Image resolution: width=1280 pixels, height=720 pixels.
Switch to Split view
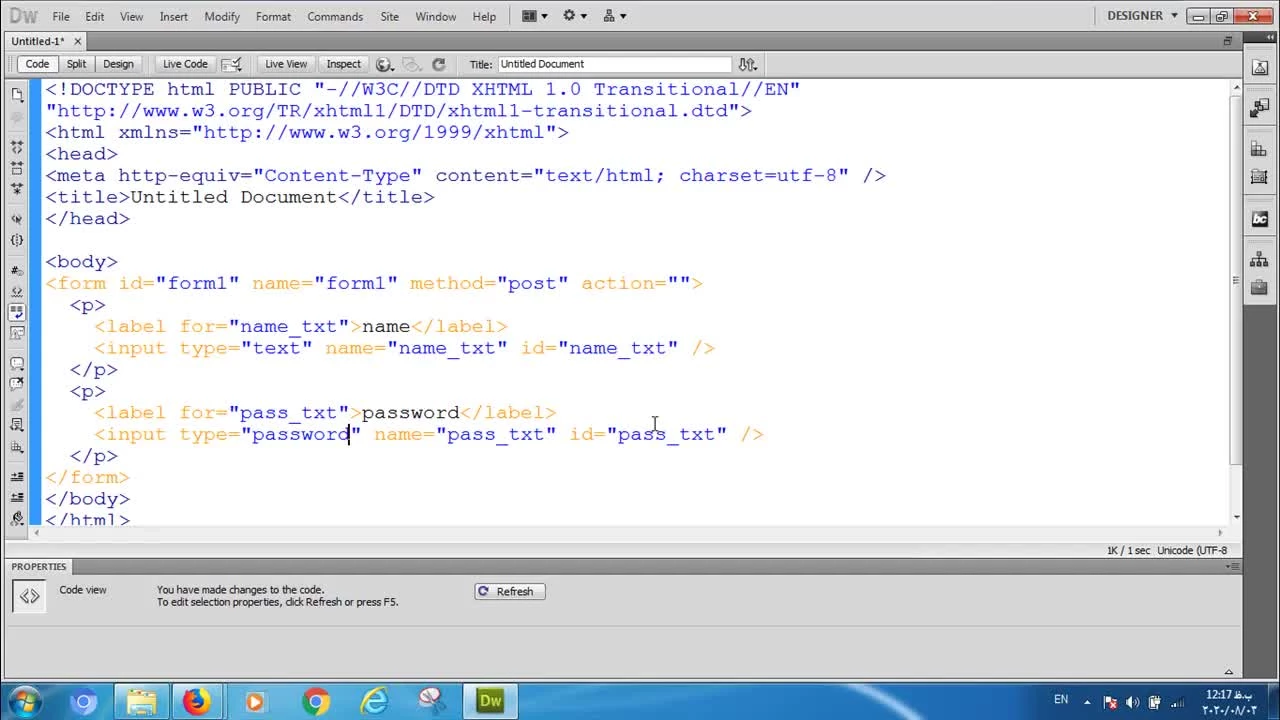(x=76, y=64)
